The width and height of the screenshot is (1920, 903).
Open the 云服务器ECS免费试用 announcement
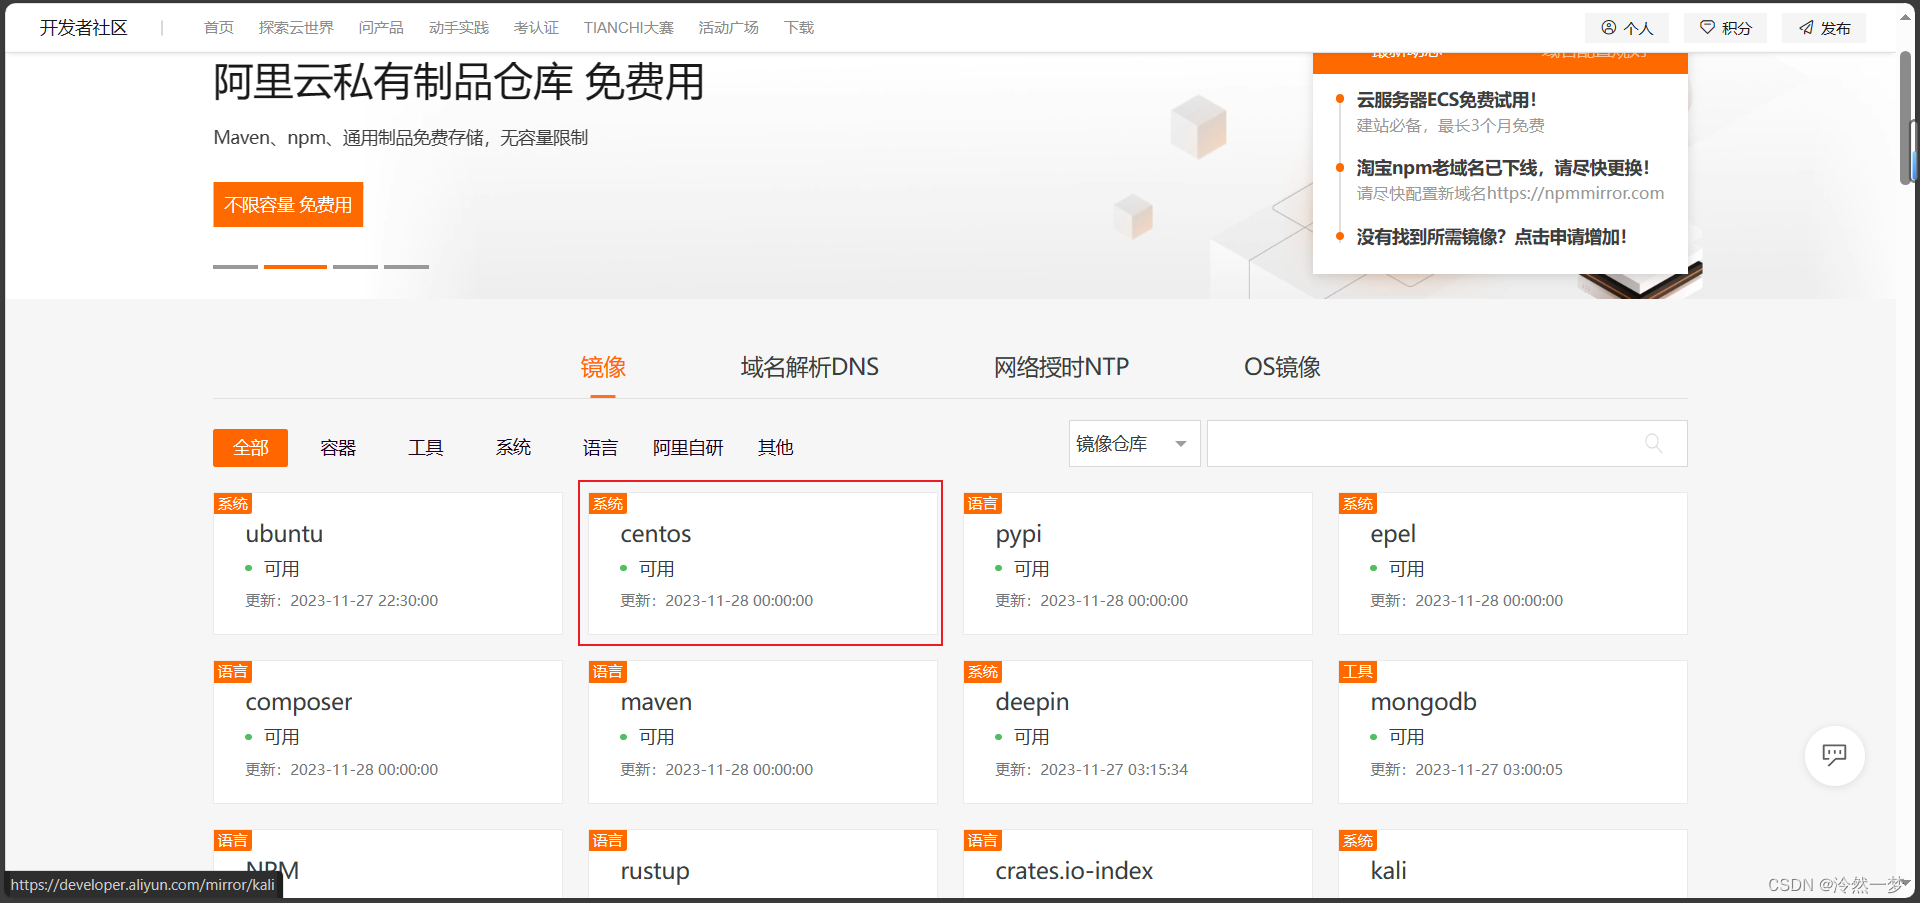click(1446, 99)
